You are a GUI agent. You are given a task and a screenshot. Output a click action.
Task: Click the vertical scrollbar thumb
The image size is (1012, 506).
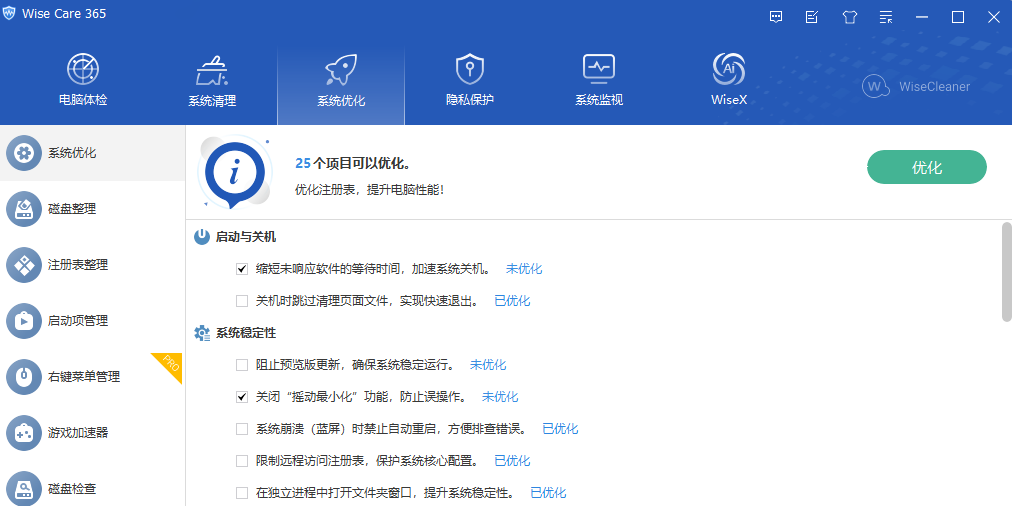click(x=1006, y=272)
